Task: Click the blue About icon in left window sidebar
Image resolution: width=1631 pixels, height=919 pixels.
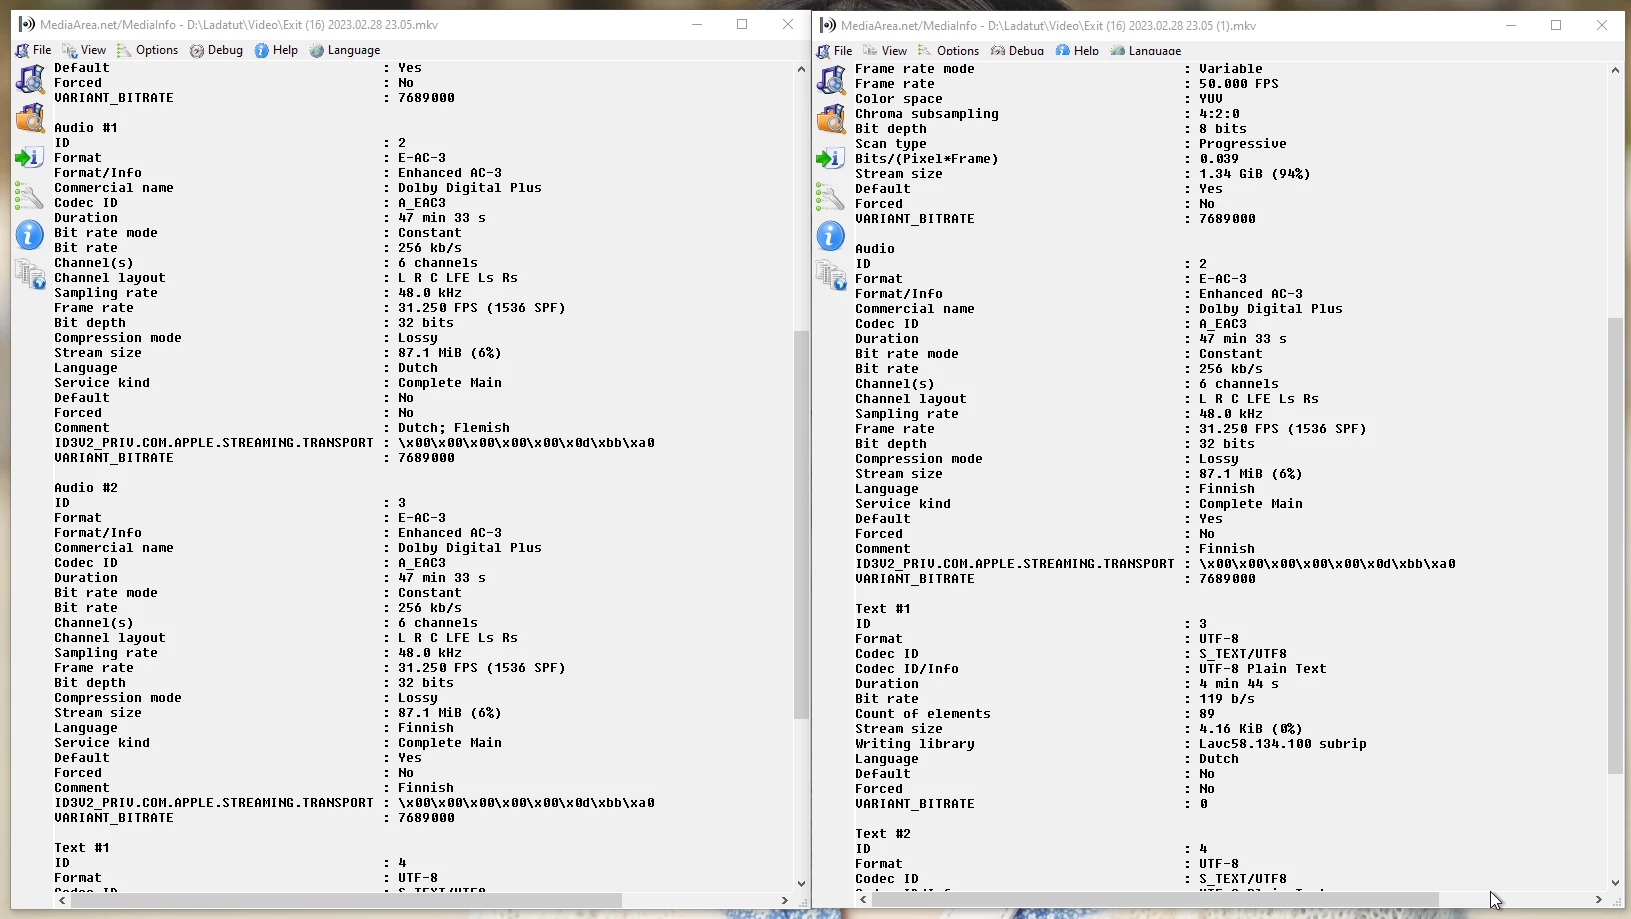Action: click(x=30, y=235)
